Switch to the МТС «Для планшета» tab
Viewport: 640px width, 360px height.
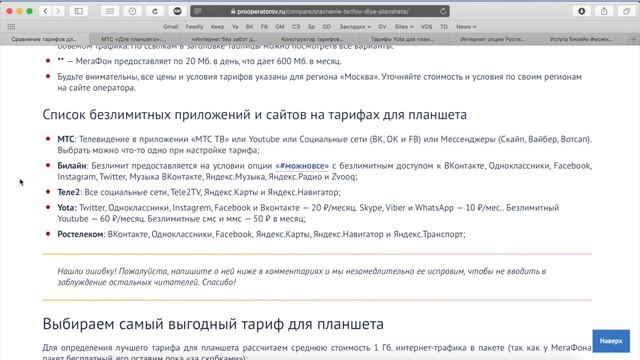point(133,39)
